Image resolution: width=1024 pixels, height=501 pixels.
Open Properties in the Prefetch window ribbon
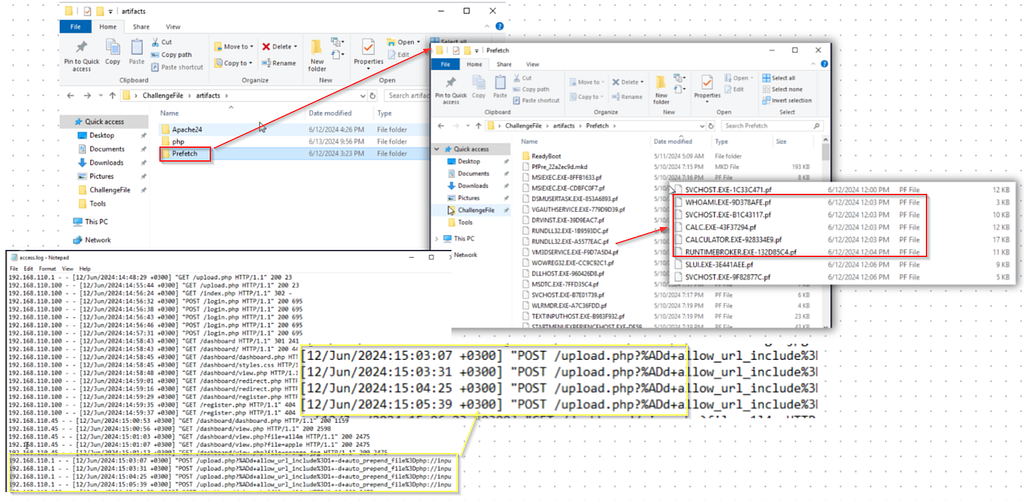(x=707, y=88)
